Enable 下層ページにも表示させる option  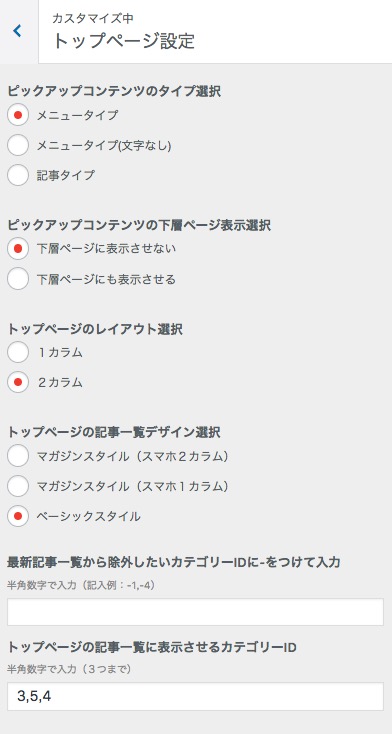pos(18,279)
